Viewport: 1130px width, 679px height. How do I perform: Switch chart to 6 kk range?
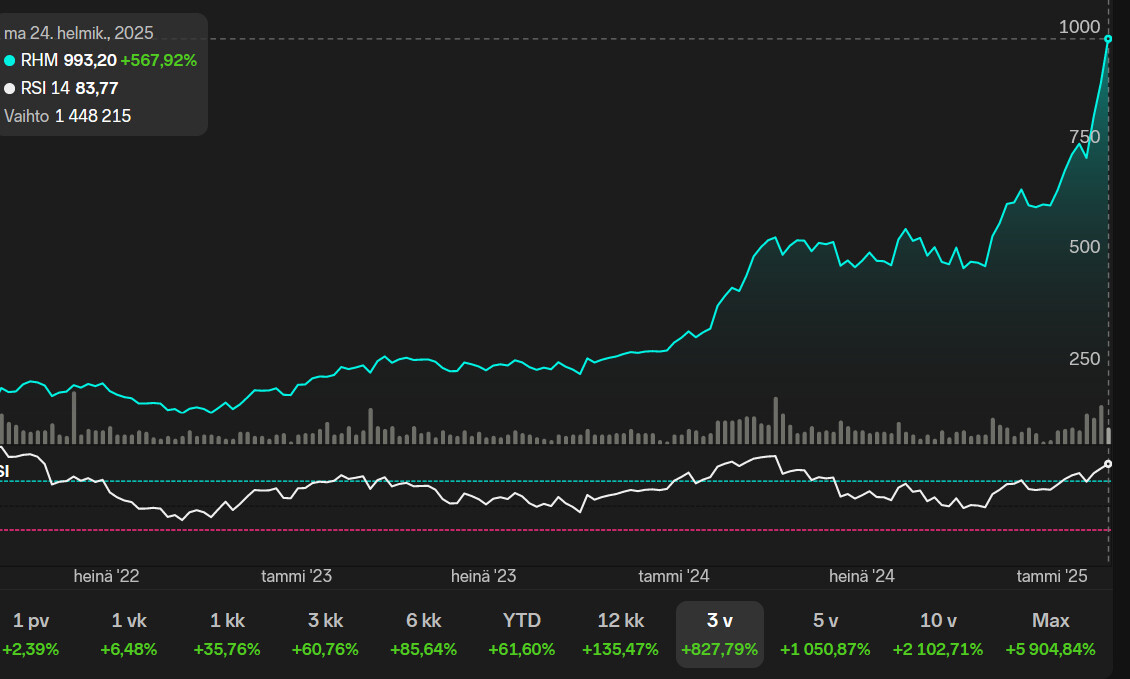tap(423, 634)
